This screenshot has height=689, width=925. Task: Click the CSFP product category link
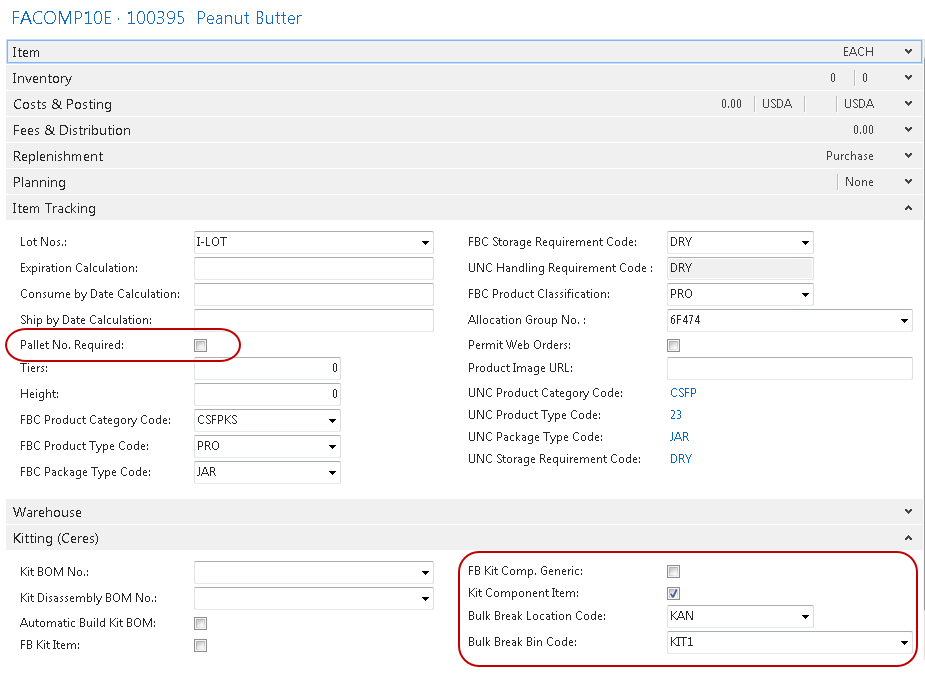click(683, 393)
